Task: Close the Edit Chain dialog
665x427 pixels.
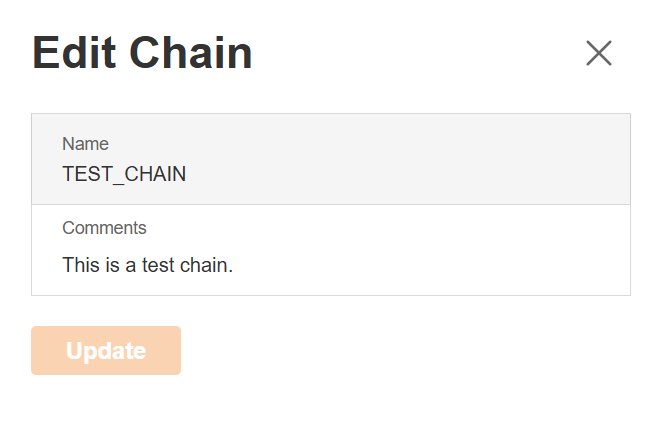Action: pos(598,53)
